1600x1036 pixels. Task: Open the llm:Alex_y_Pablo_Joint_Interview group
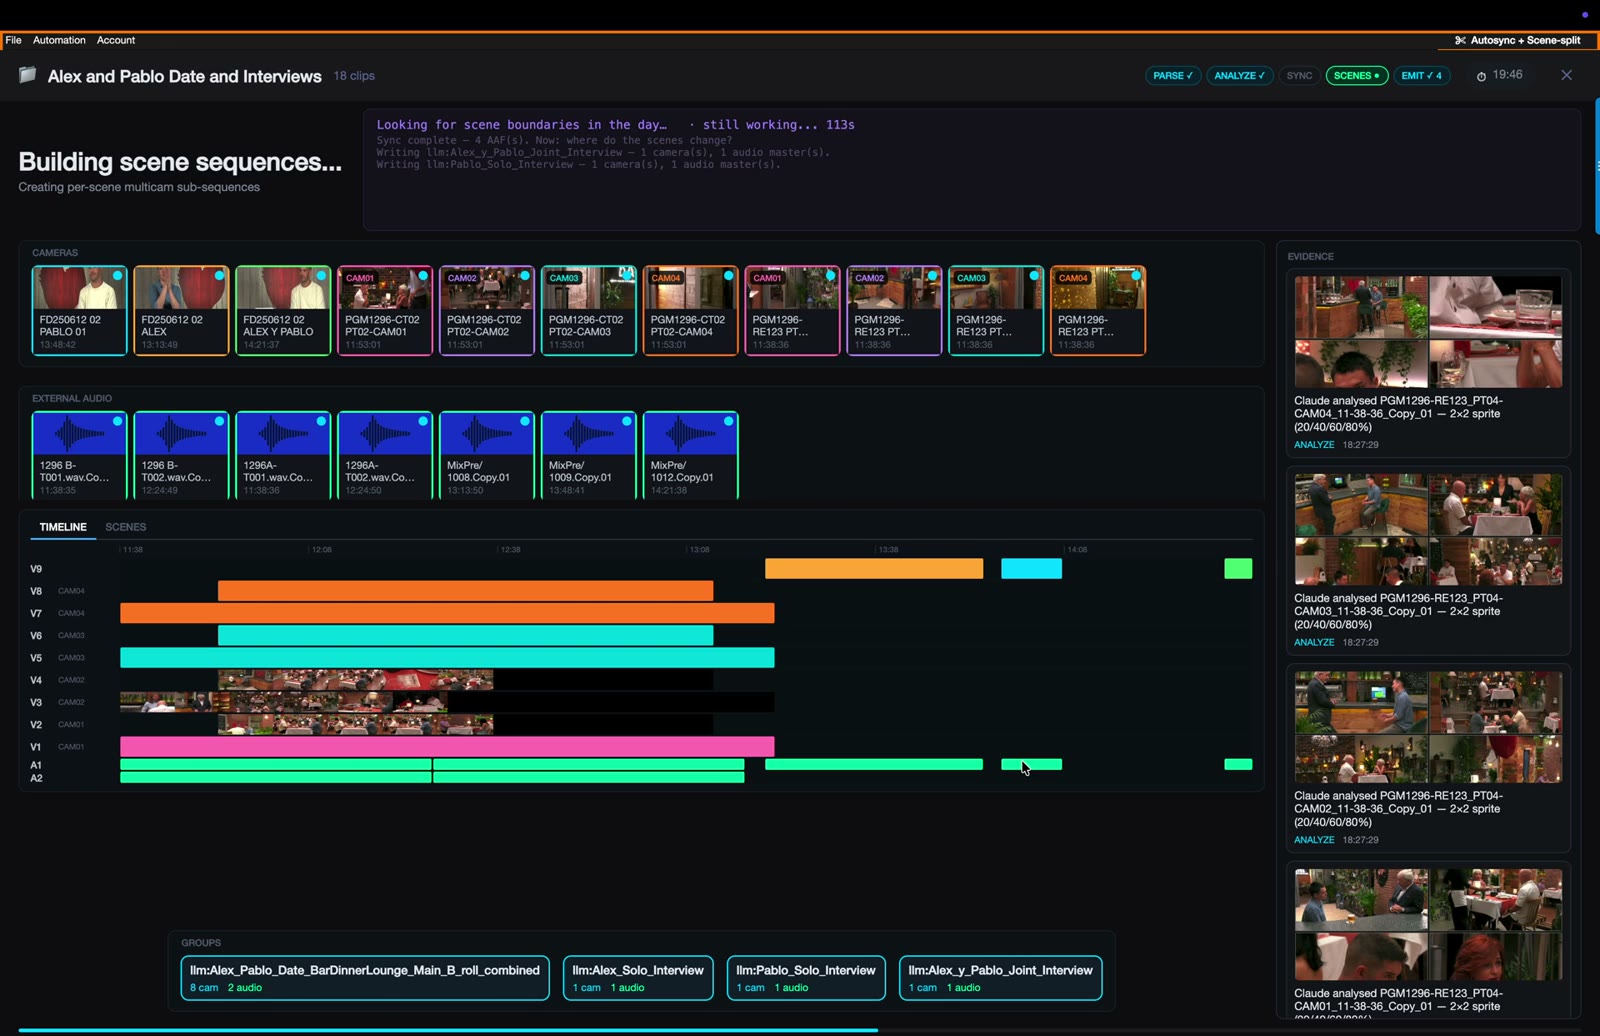(x=1001, y=978)
